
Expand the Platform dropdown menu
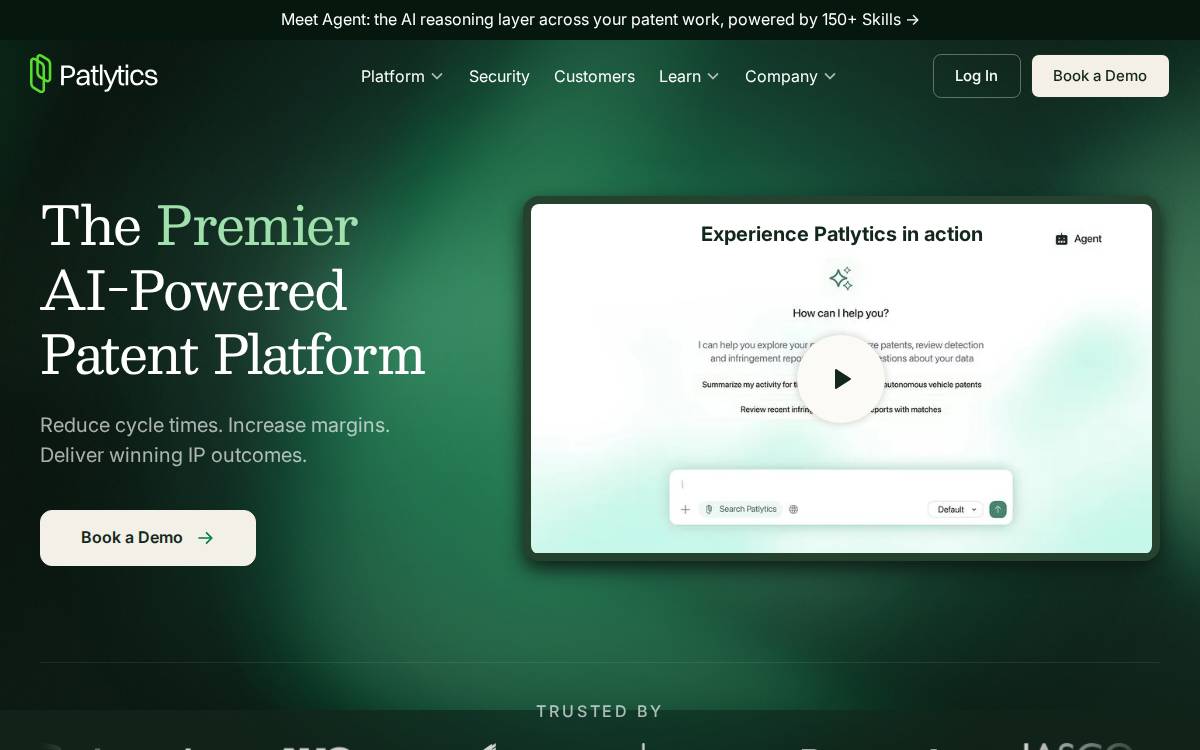click(402, 76)
